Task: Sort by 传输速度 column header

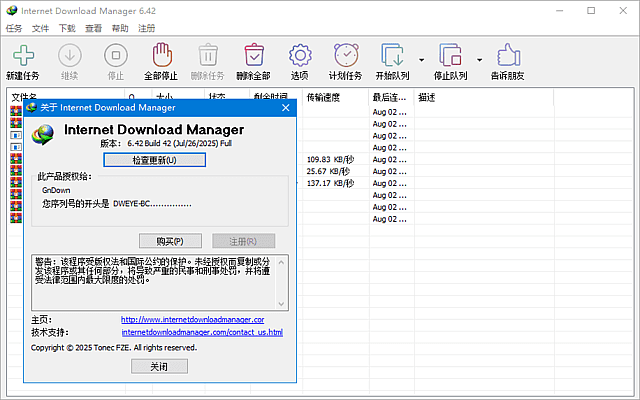Action: coord(323,97)
